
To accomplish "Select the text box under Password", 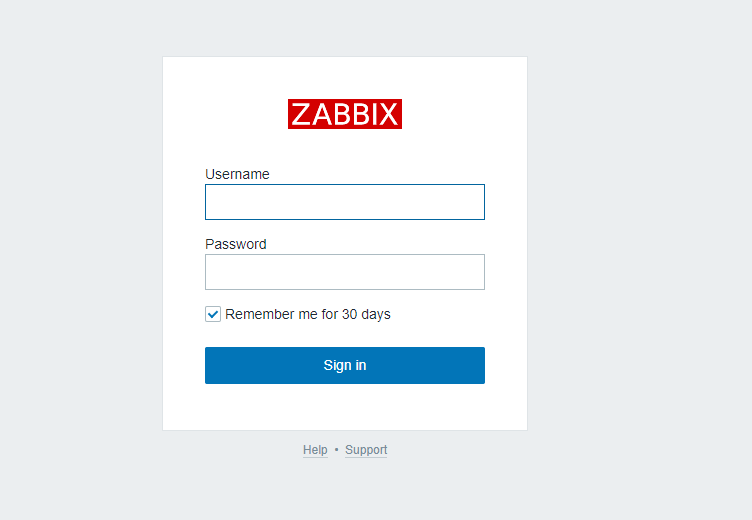I will [x=345, y=272].
